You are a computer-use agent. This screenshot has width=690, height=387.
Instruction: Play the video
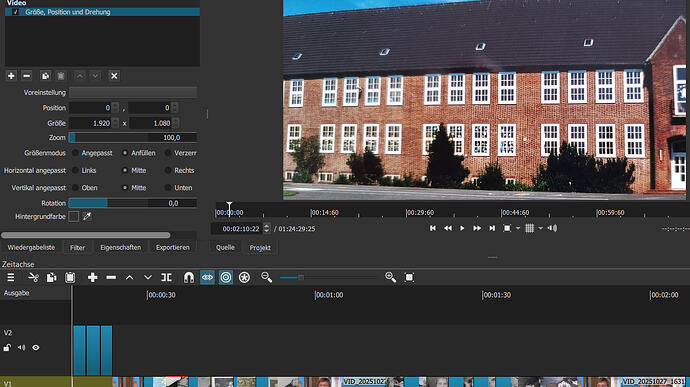click(x=462, y=228)
